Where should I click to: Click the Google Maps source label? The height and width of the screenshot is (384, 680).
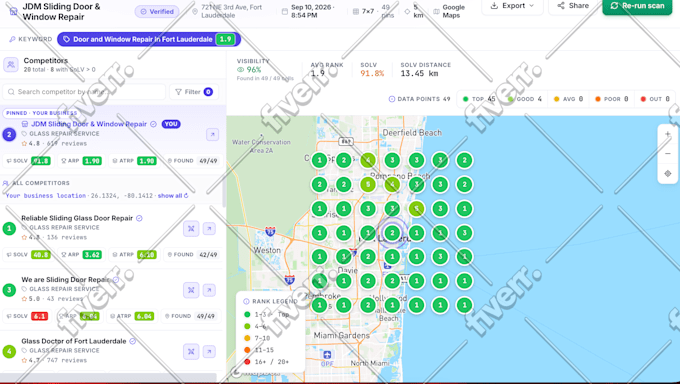pos(453,11)
